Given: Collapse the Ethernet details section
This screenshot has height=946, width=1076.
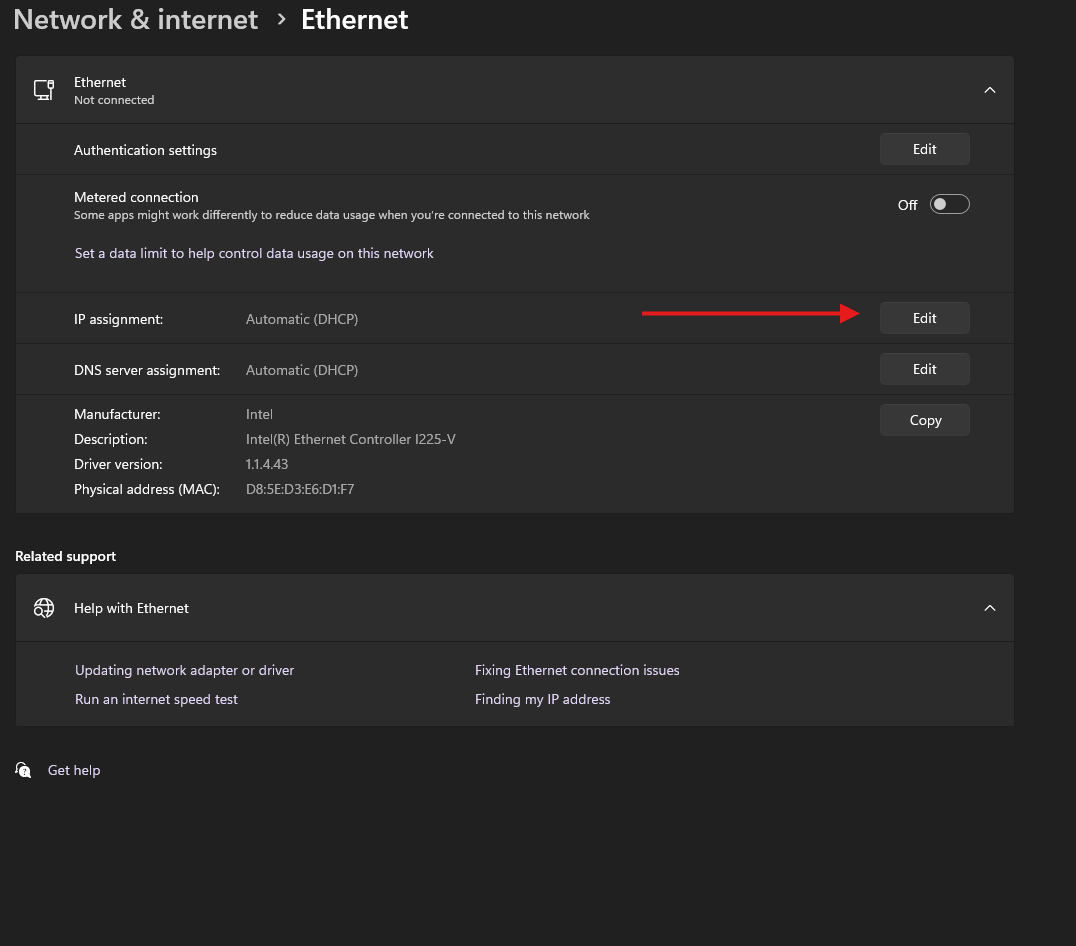Looking at the screenshot, I should tap(989, 89).
